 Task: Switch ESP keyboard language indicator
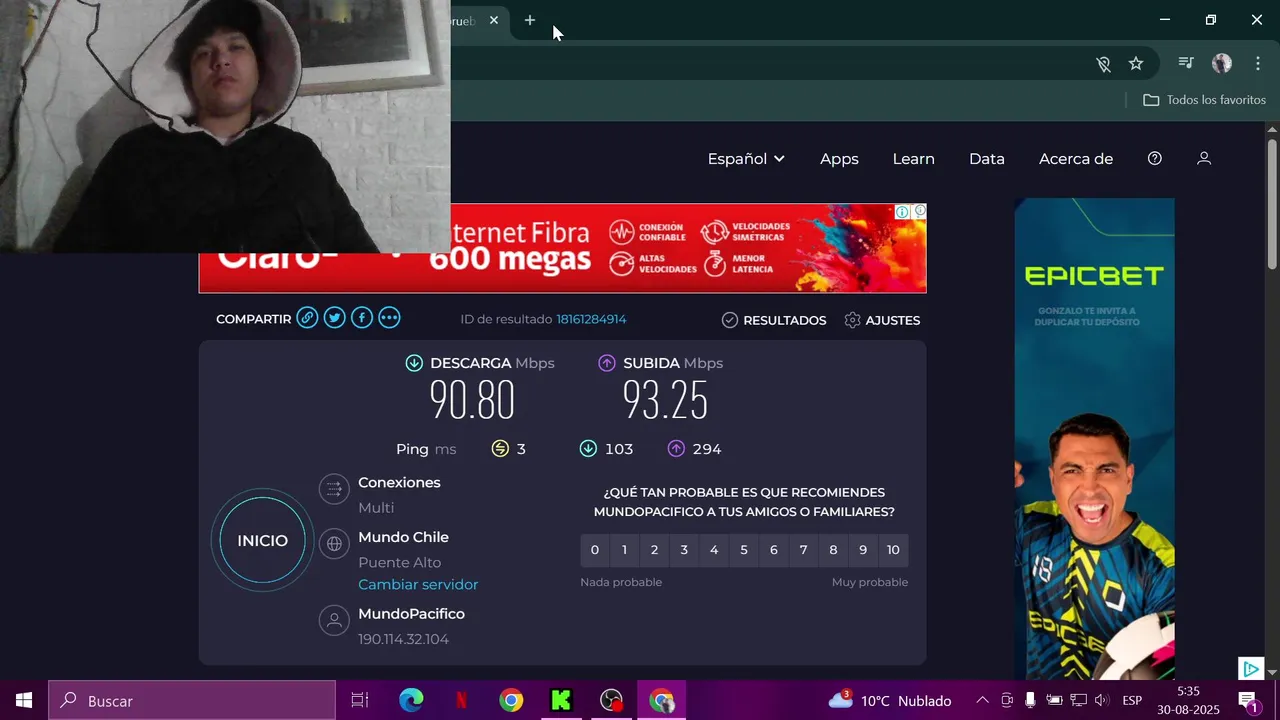coord(1132,700)
